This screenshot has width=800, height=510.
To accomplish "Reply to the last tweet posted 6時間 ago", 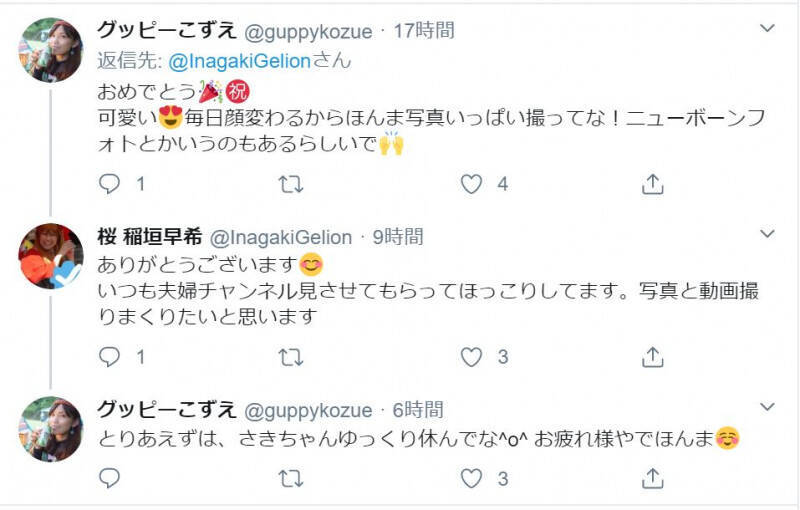I will pos(111,480).
